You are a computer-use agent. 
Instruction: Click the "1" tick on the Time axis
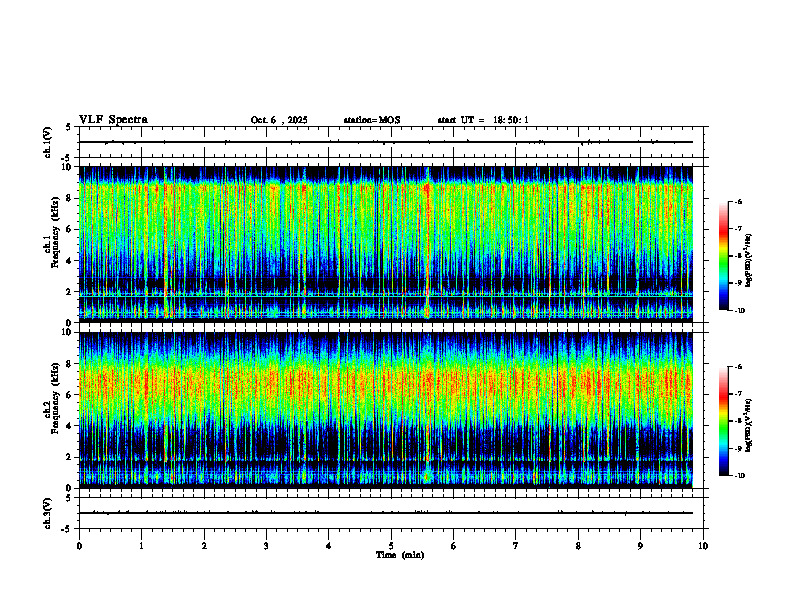pos(141,546)
